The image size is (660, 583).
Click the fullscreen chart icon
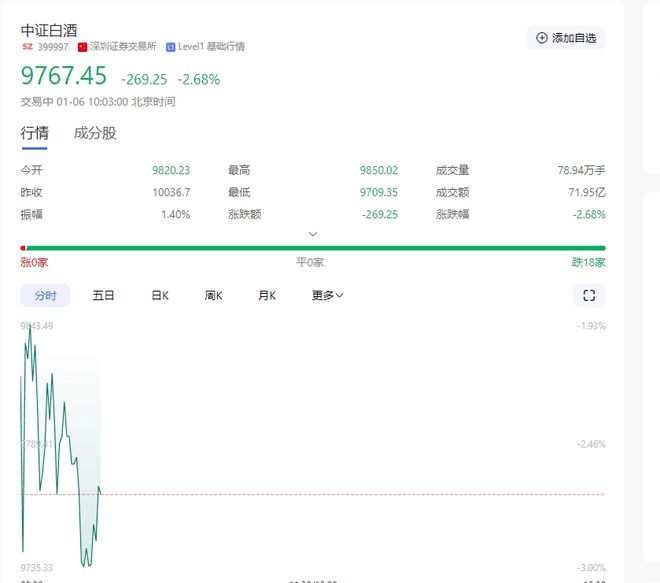pos(589,295)
